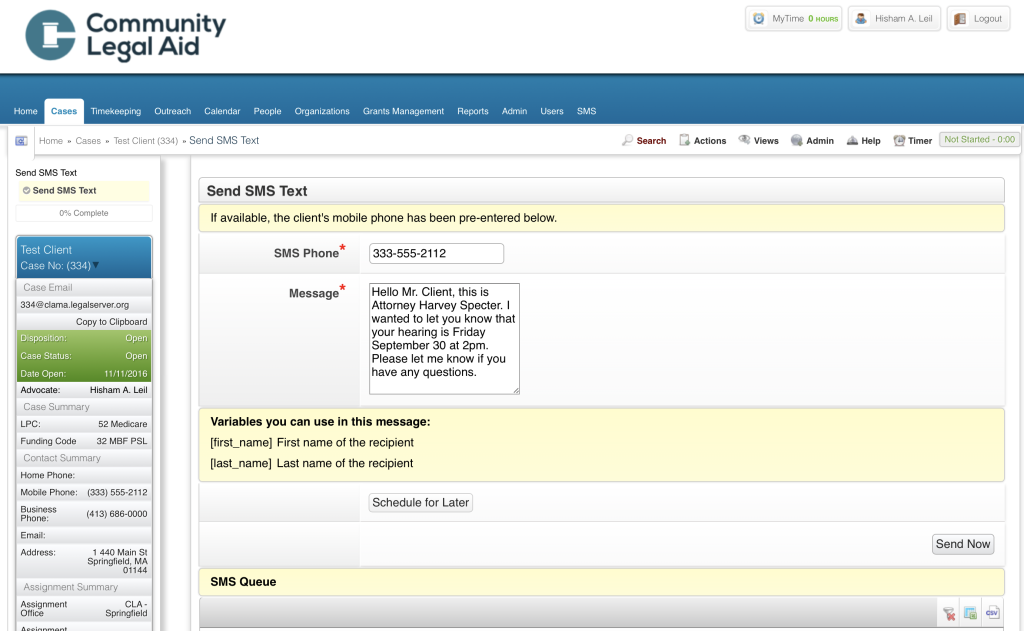Screen dimensions: 1024x631
Task: Open the Actions menu
Action: [703, 140]
